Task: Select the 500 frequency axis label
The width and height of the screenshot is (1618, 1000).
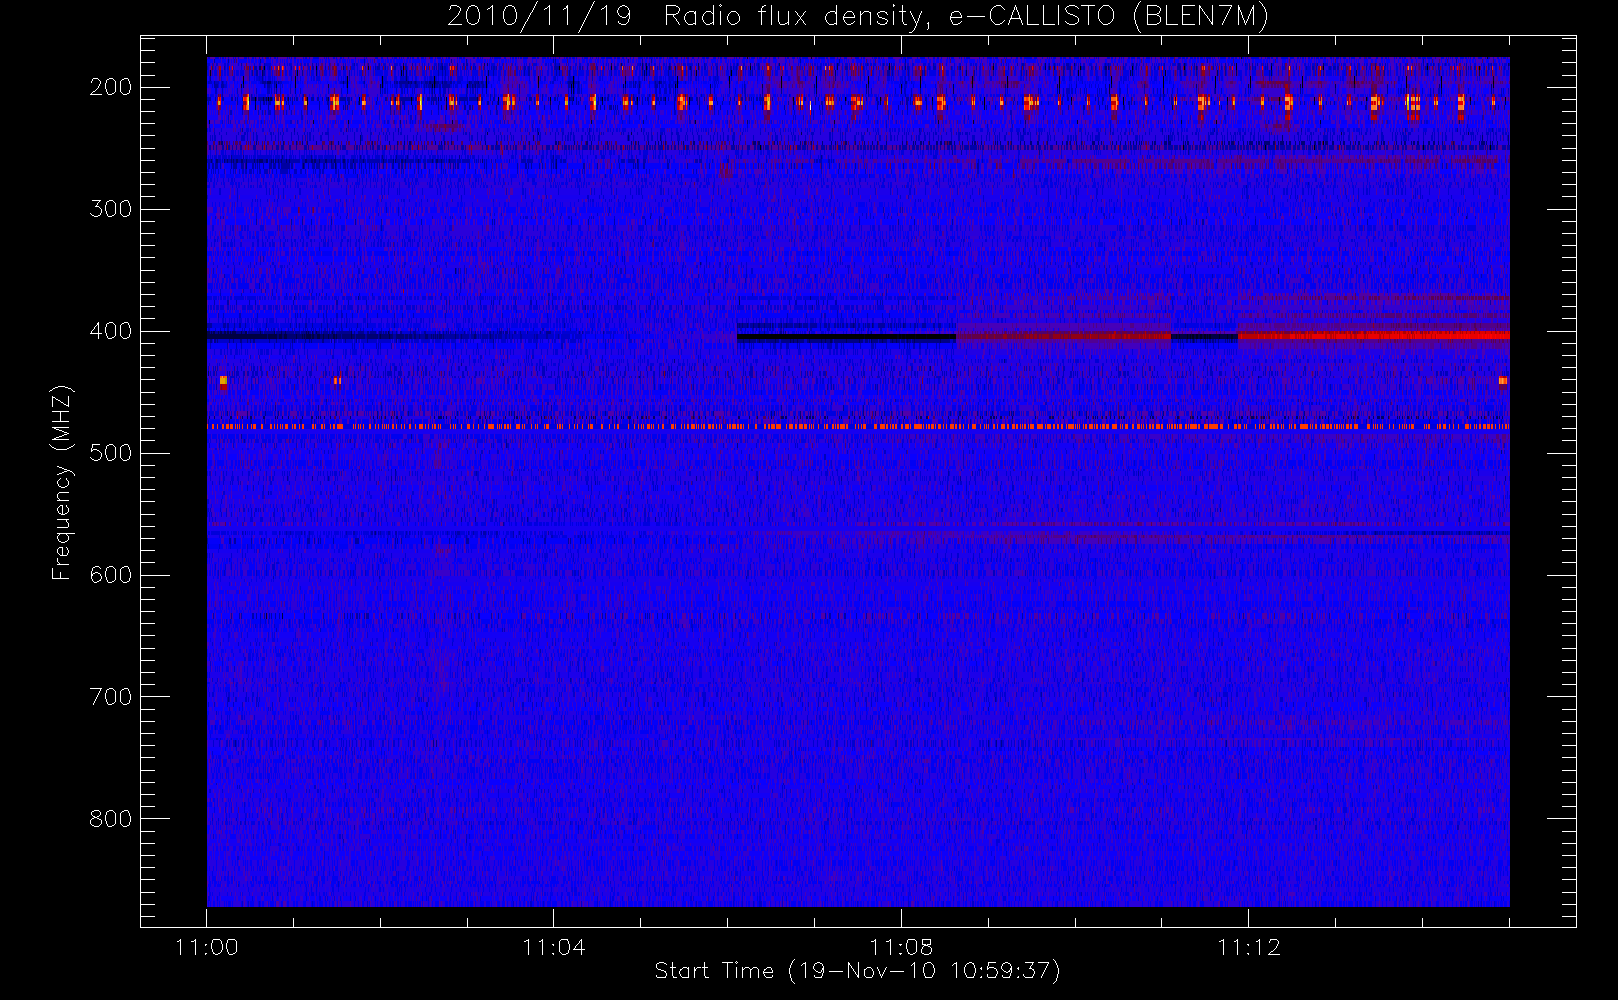Action: tap(110, 453)
